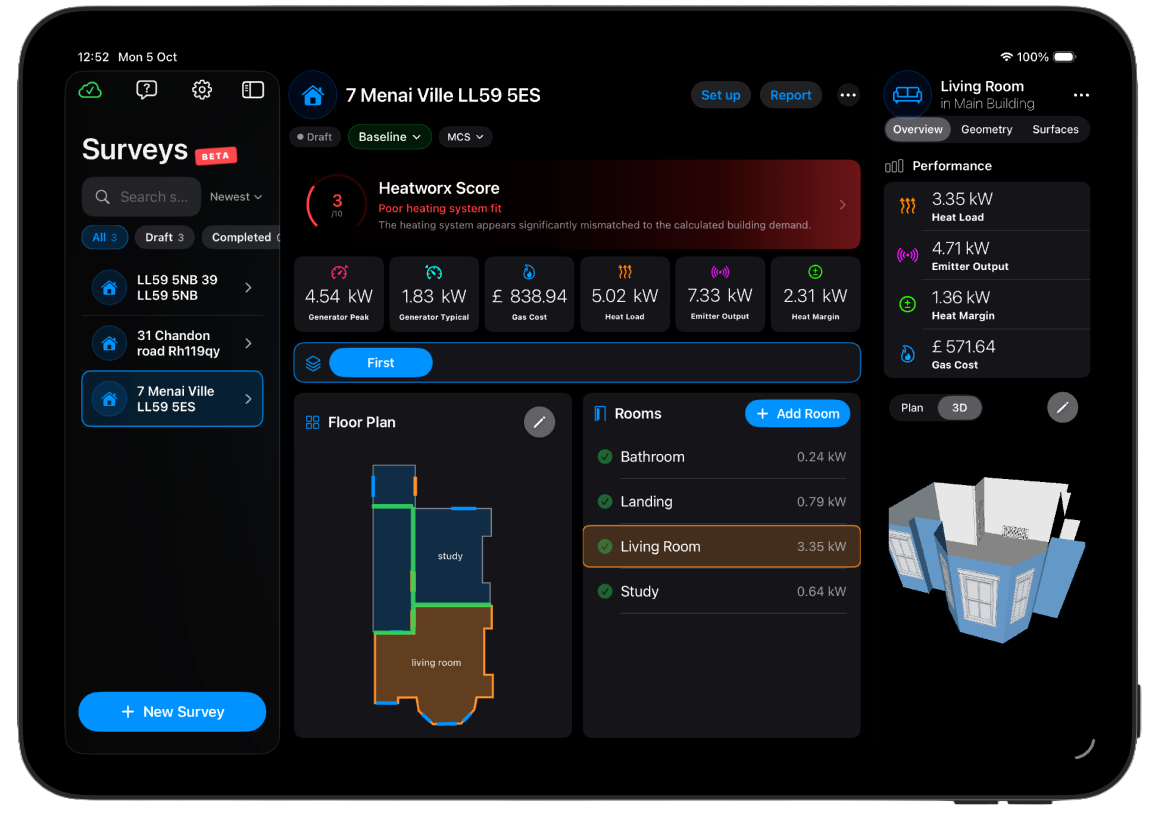Click the Wi-Fi status icon

[1006, 57]
